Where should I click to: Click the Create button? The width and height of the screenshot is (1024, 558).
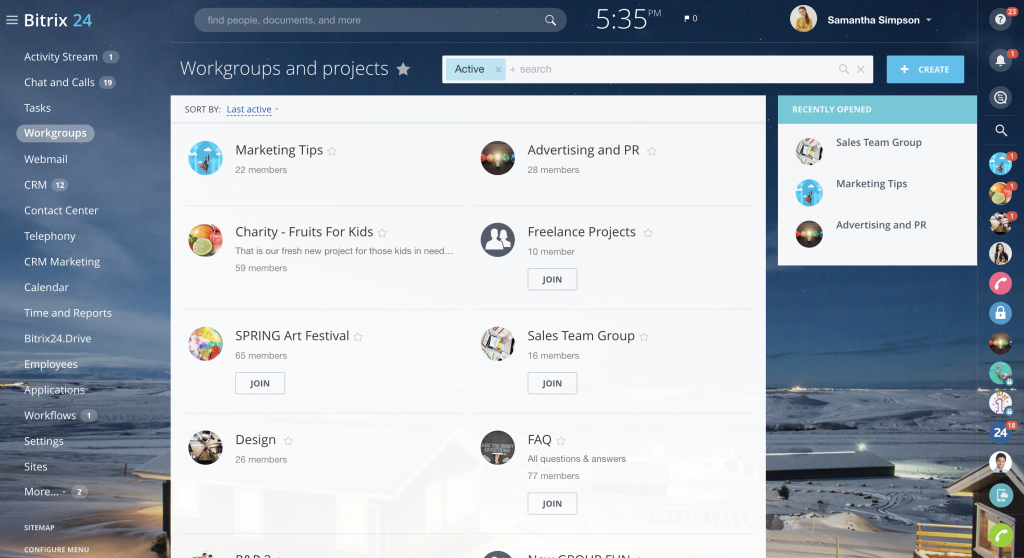924,69
